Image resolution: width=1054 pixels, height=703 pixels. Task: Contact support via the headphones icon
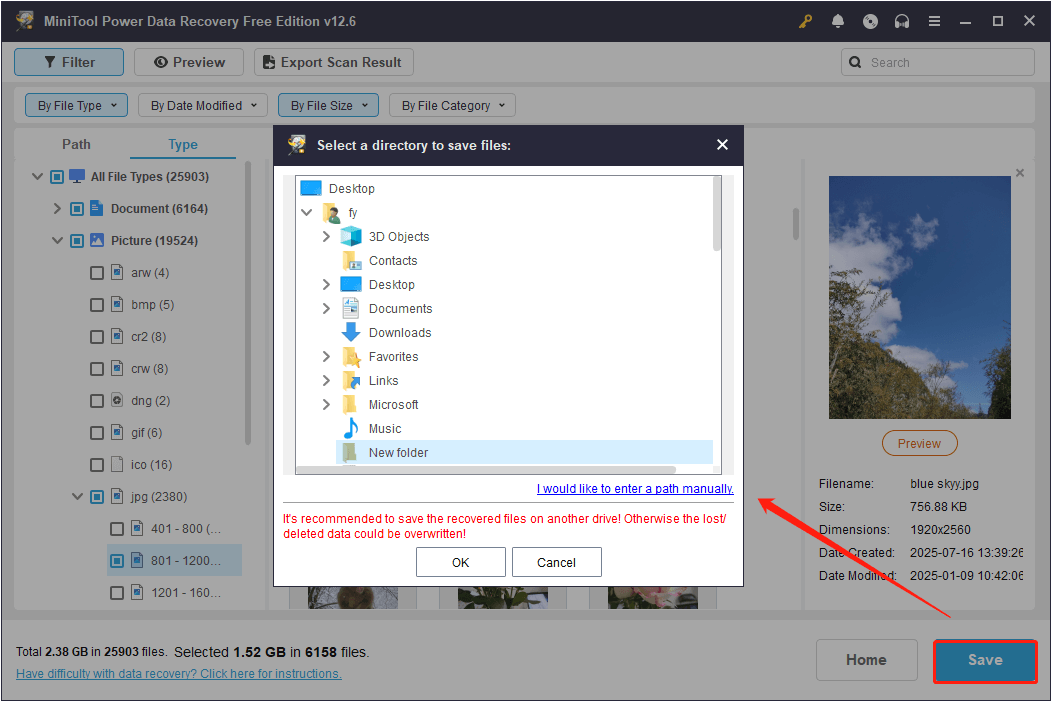point(902,20)
